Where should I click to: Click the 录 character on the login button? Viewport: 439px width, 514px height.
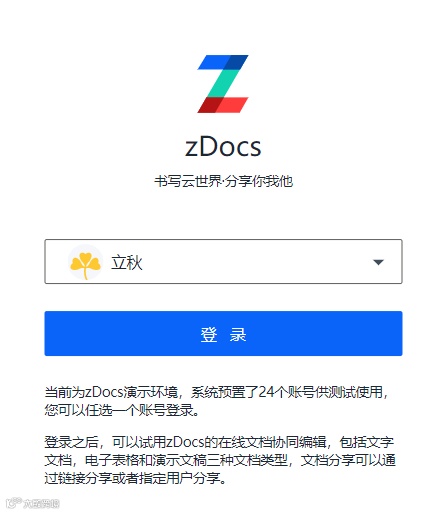(x=238, y=334)
